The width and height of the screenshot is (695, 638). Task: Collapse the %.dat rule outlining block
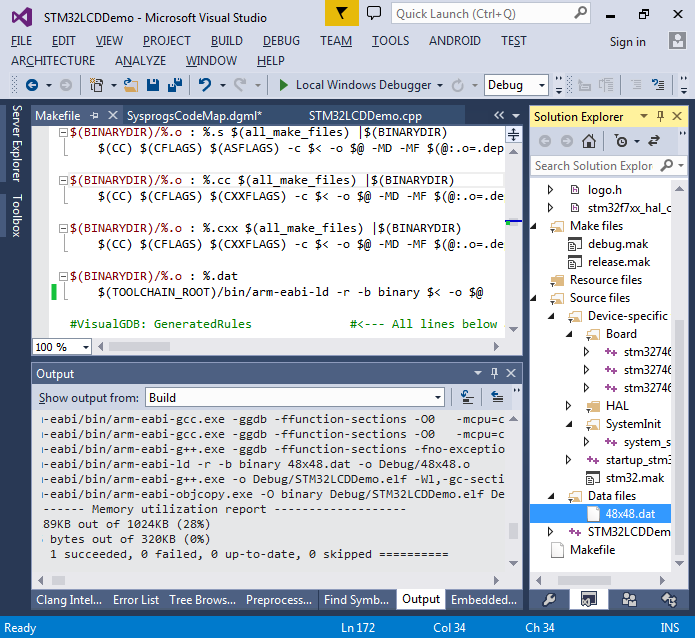point(63,276)
